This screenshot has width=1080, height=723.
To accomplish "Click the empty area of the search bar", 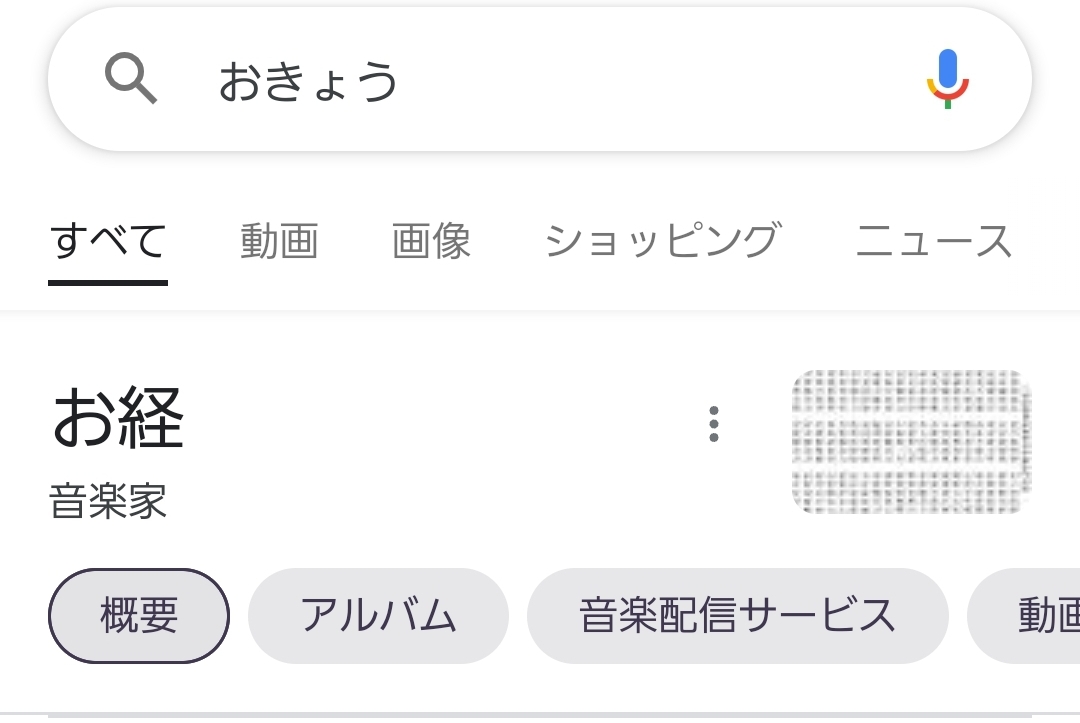I will tap(650, 80).
